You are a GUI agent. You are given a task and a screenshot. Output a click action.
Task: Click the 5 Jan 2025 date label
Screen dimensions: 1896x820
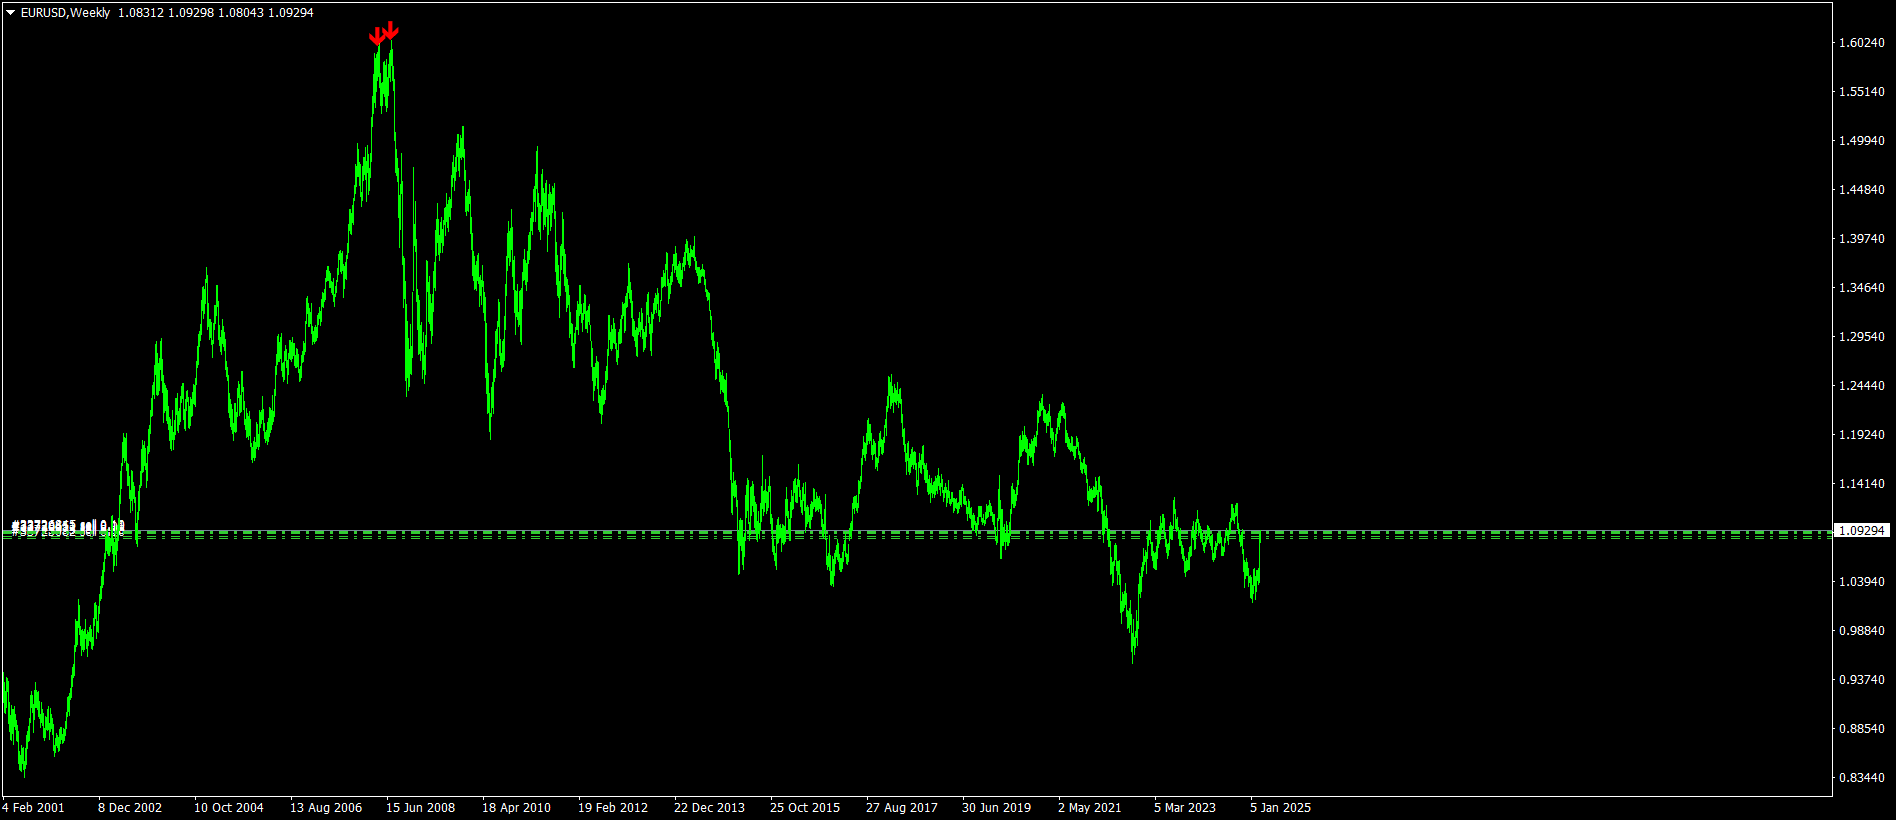point(1280,808)
